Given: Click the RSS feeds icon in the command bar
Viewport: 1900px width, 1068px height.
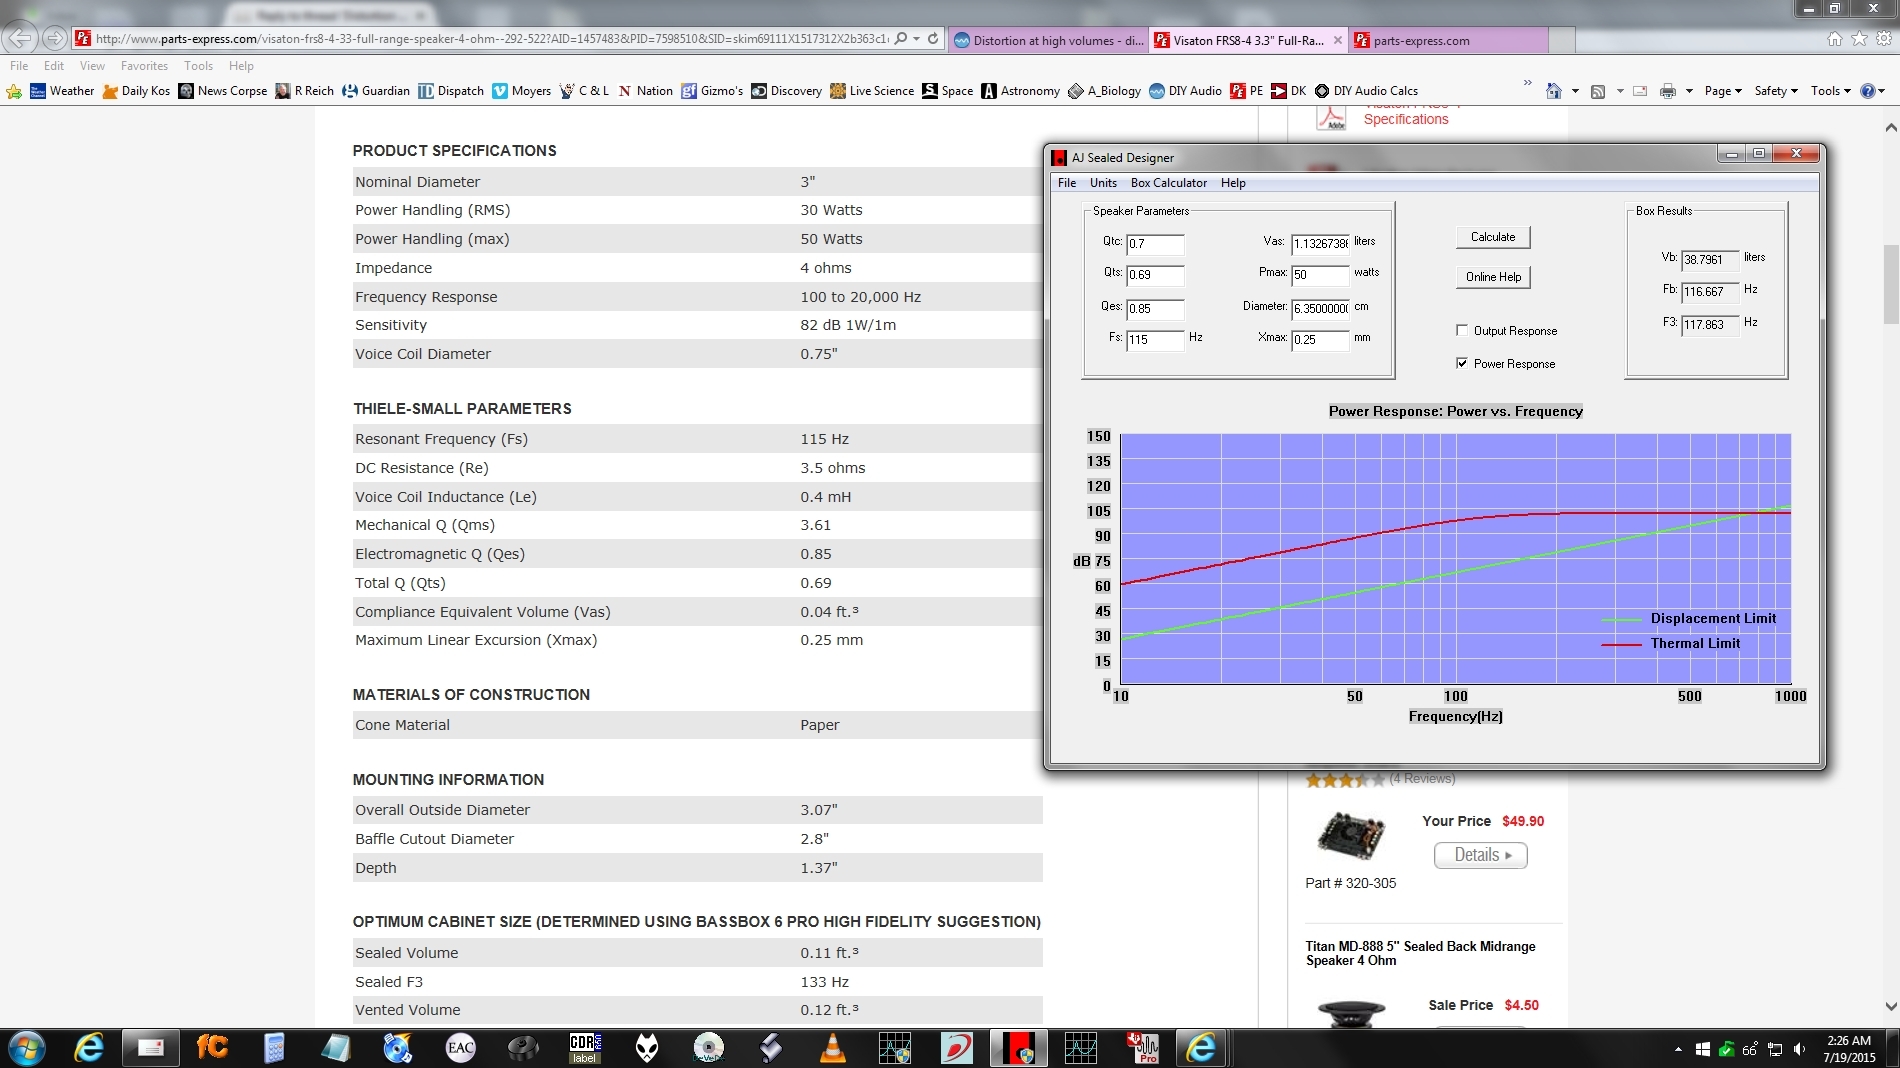Looking at the screenshot, I should click(x=1598, y=91).
